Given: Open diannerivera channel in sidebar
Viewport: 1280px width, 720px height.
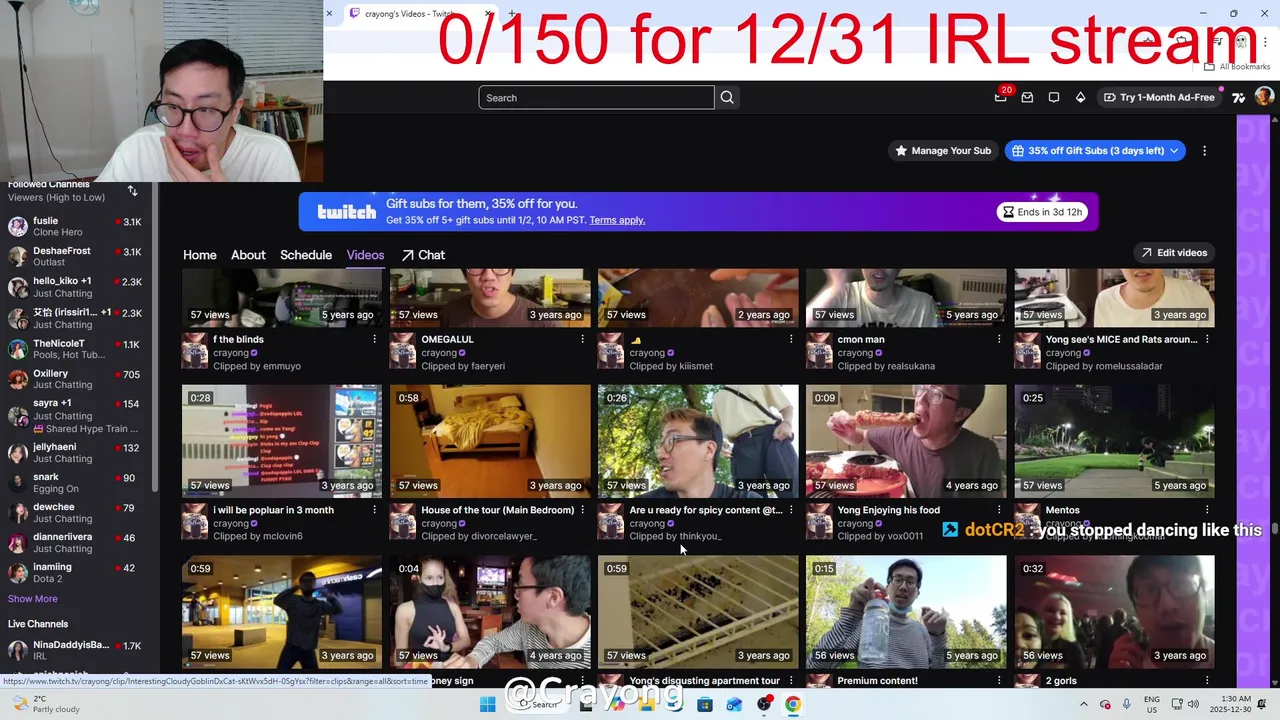Looking at the screenshot, I should (76, 543).
